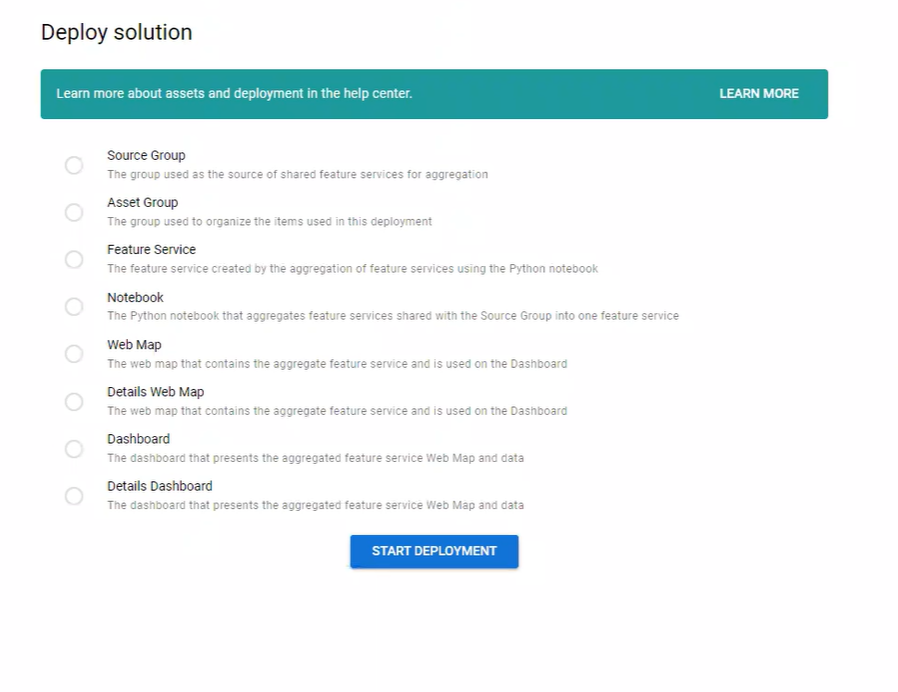Click the 'Deploy solution' page heading
This screenshot has width=898, height=692.
116,33
